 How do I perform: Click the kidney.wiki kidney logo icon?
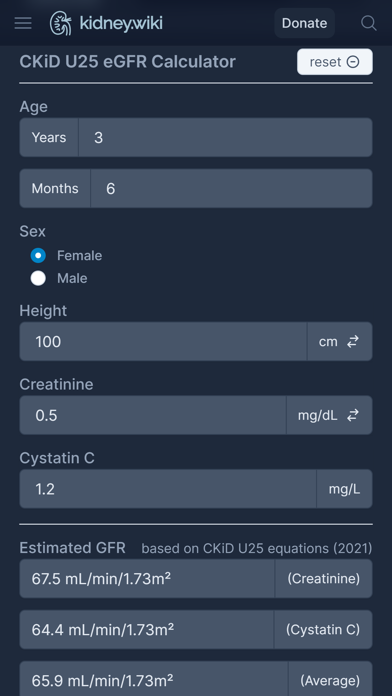pos(61,23)
